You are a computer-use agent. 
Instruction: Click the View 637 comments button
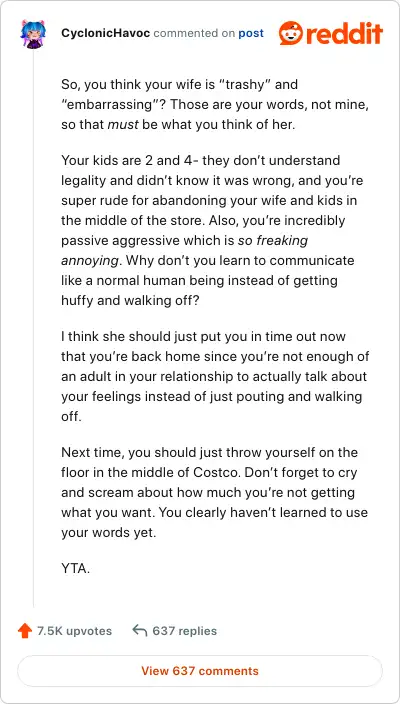(x=200, y=671)
